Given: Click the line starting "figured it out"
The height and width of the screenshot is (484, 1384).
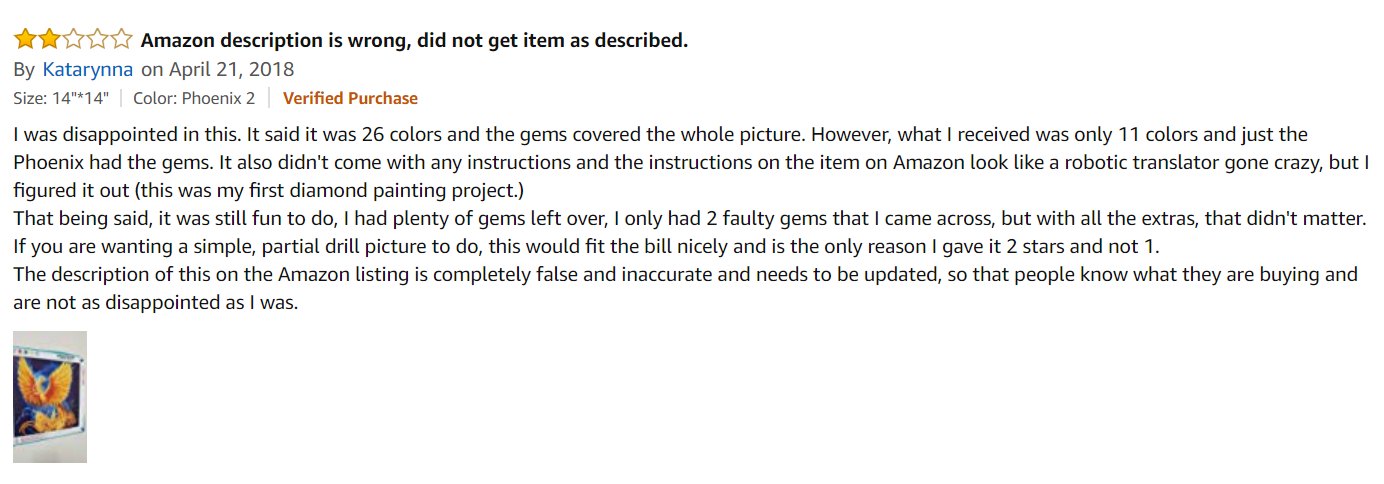Looking at the screenshot, I should (300, 190).
